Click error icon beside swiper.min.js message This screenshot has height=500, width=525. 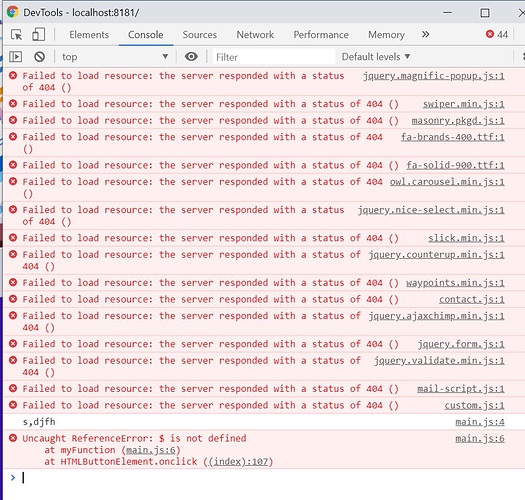(x=13, y=104)
